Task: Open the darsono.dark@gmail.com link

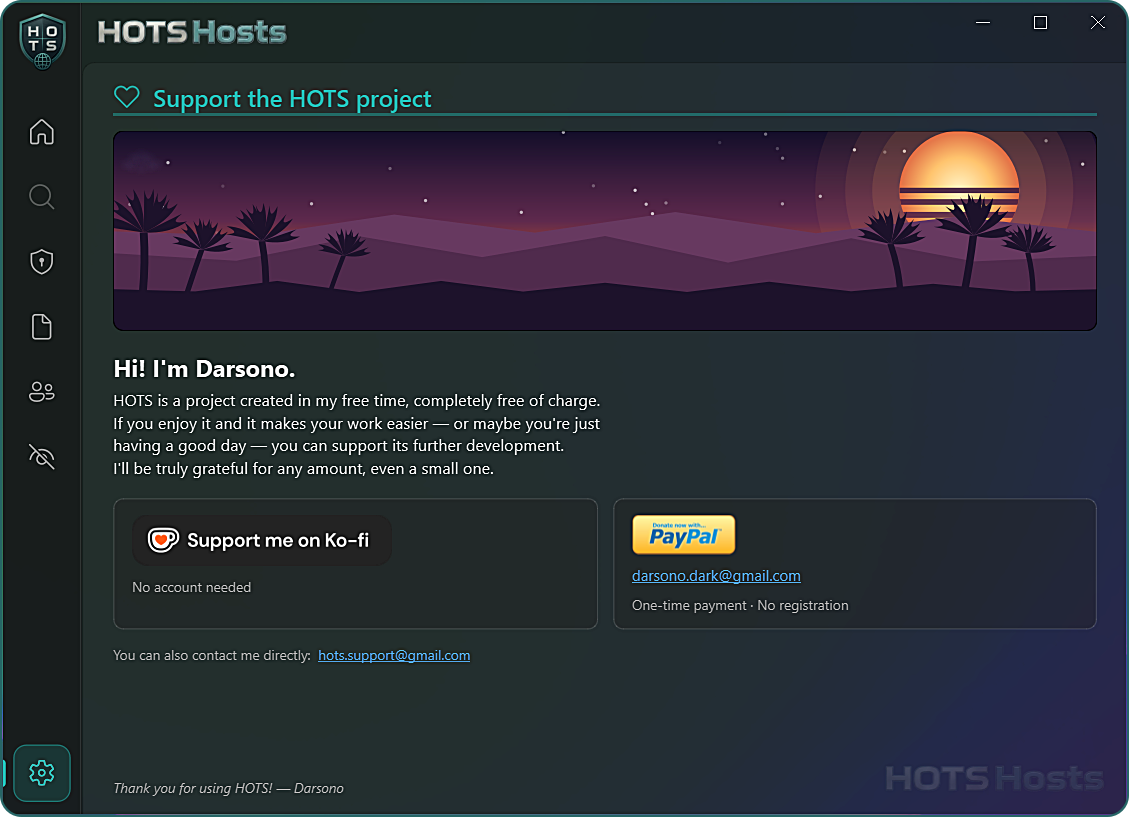Action: pos(716,576)
